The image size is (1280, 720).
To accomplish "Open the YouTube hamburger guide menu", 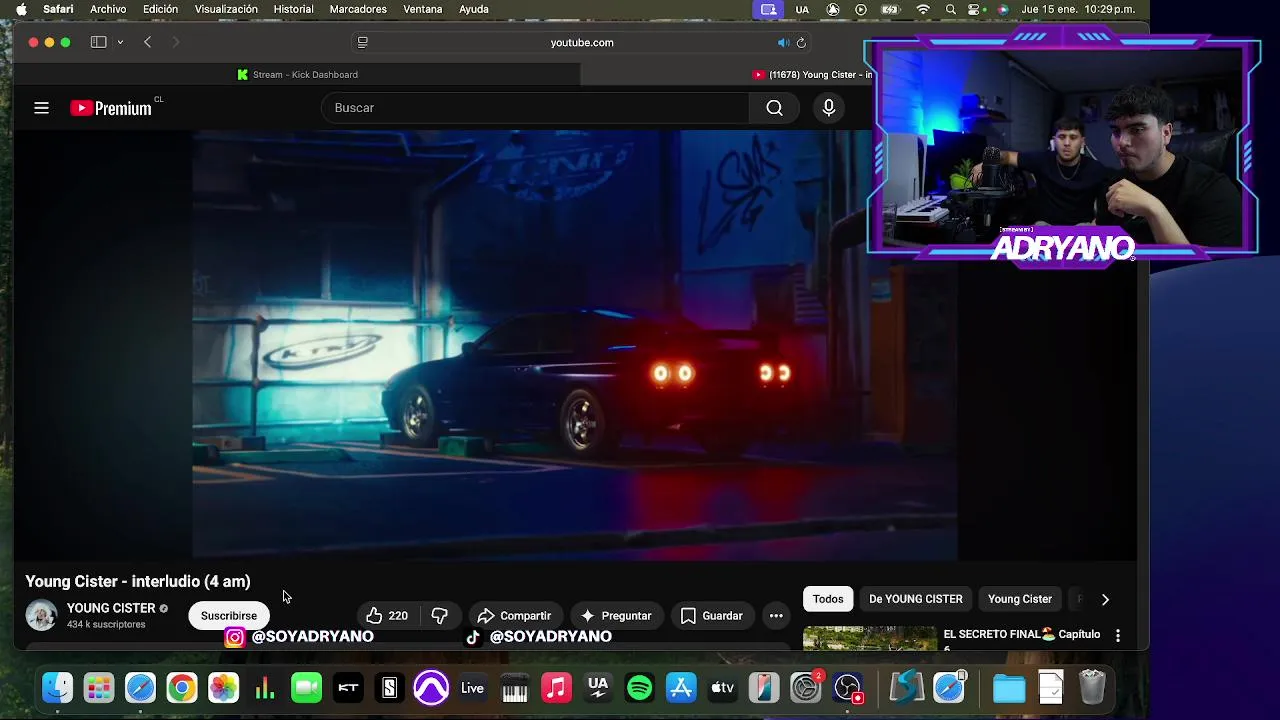I will tap(41, 108).
